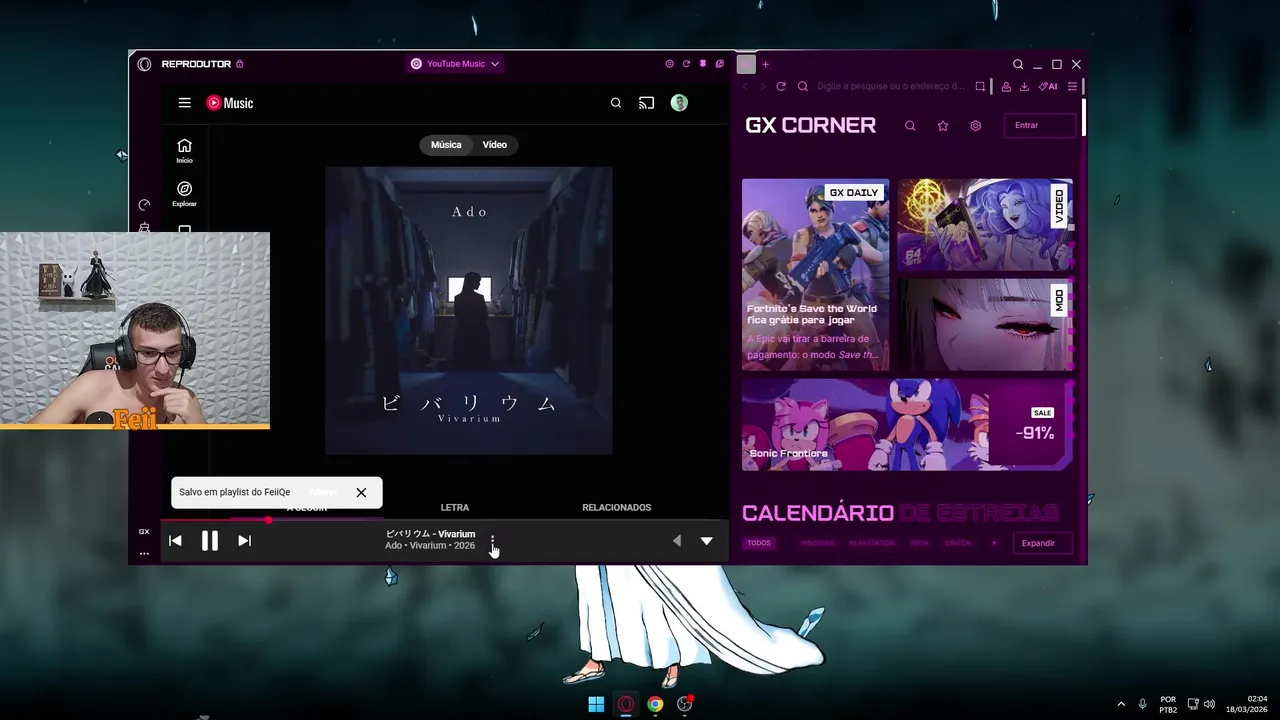The image size is (1280, 720).
Task: Open the Fortnite Save the World article
Action: pyautogui.click(x=815, y=275)
